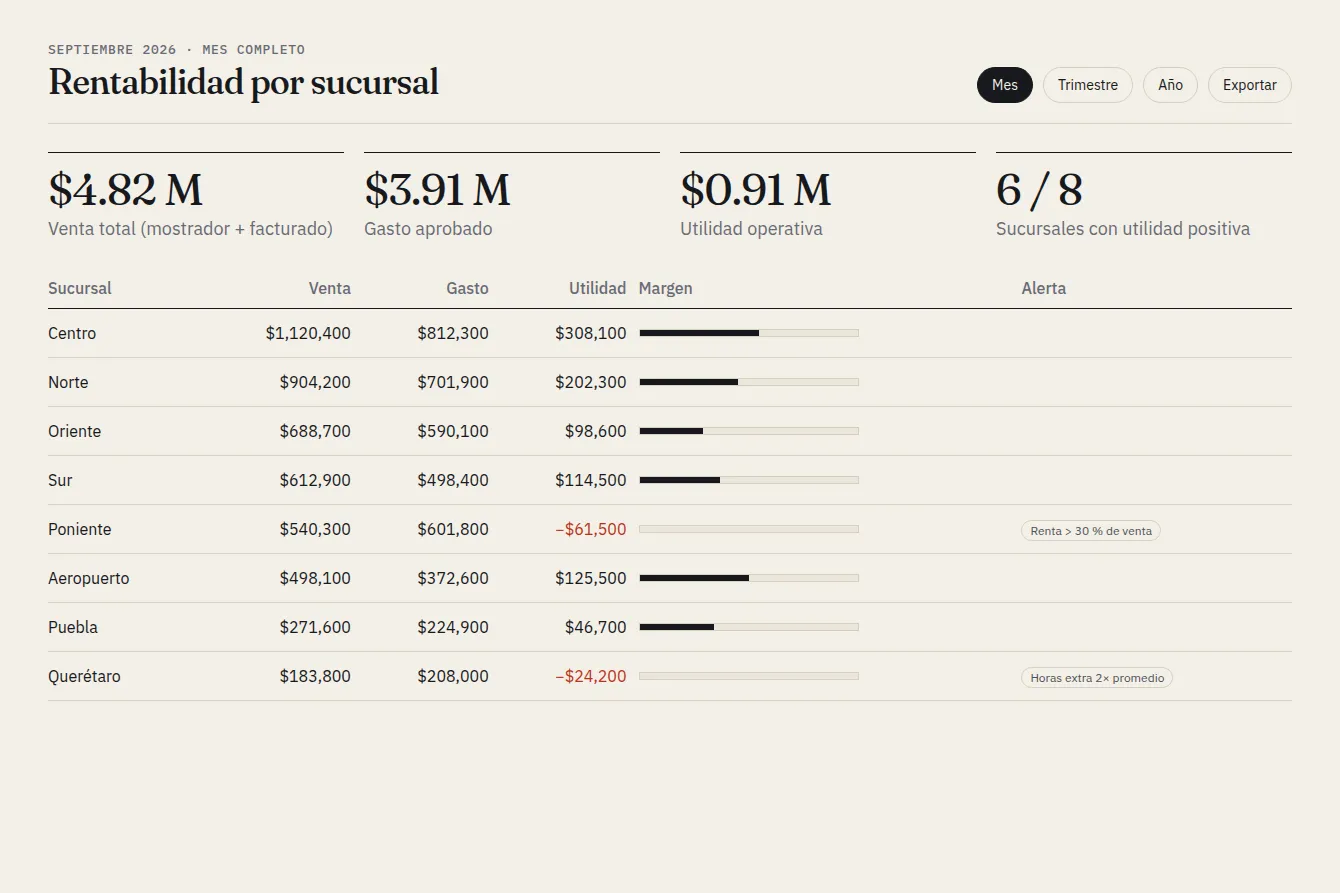Switch to the Trimestre view
Viewport: 1340px width, 893px height.
1088,85
